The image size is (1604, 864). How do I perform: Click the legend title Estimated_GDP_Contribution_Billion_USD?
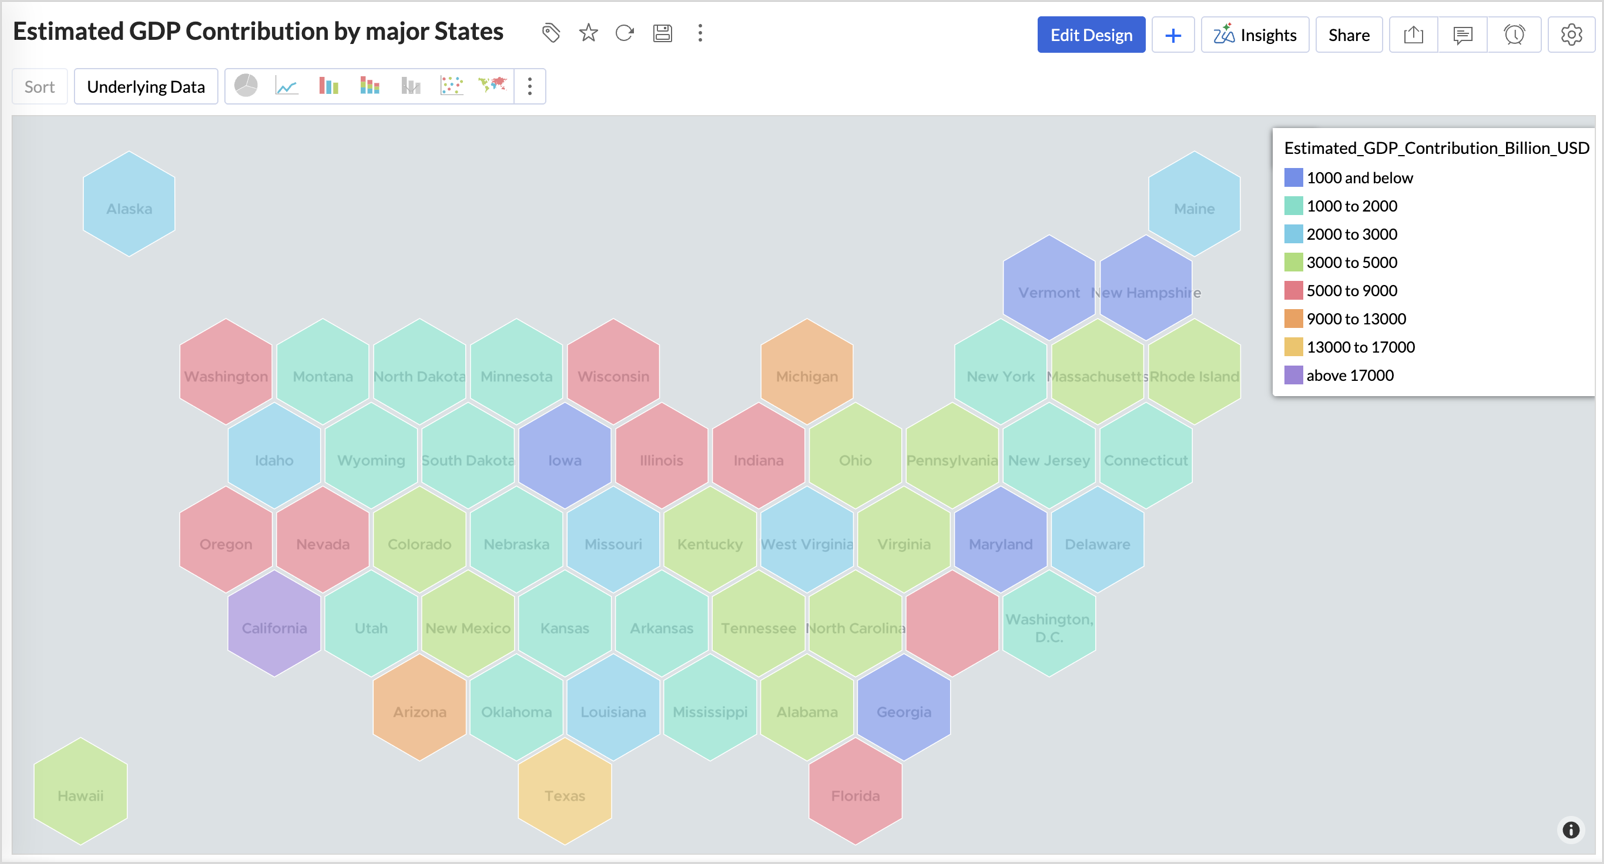[x=1436, y=148]
